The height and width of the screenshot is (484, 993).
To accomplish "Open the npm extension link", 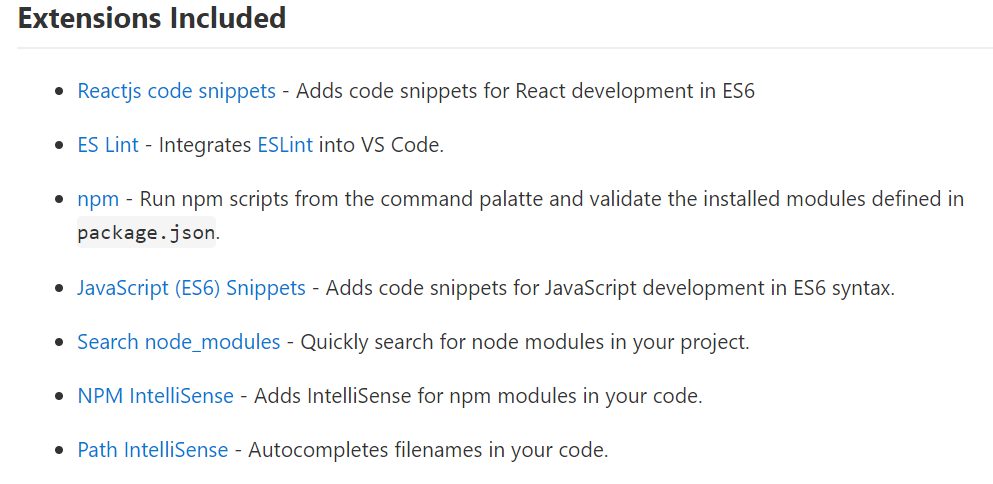I will [x=98, y=200].
